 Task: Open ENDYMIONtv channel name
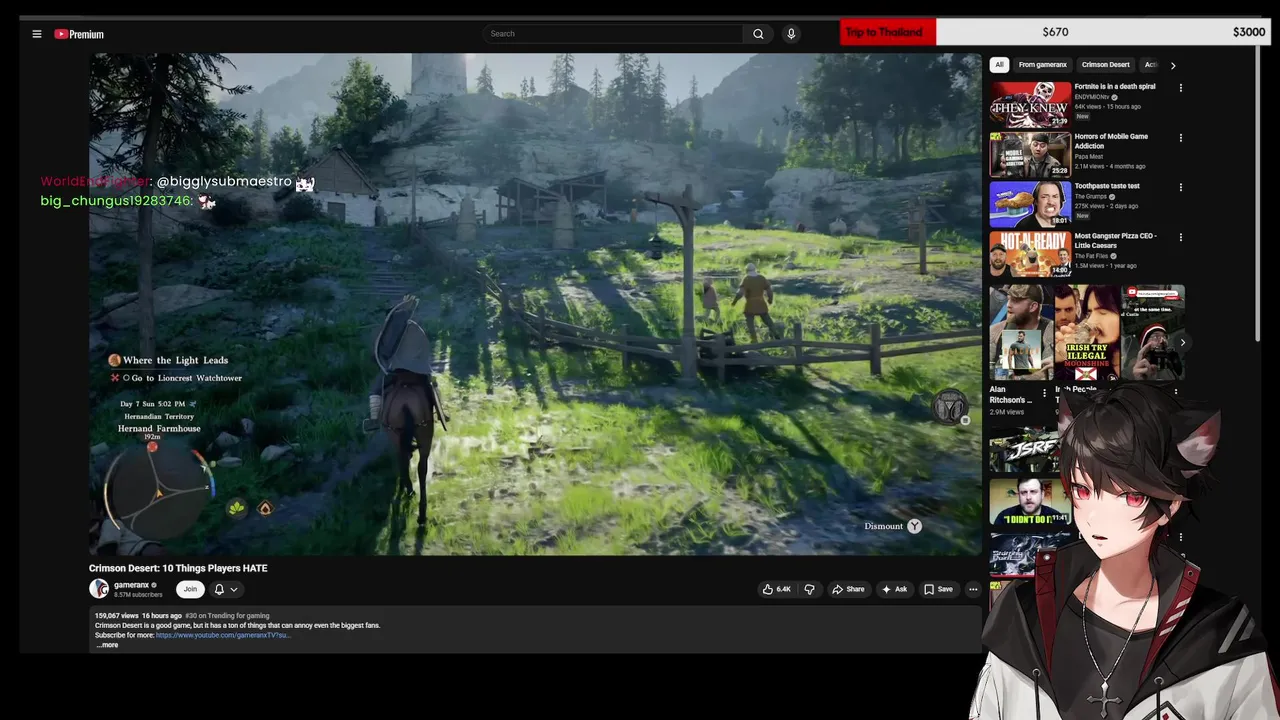pyautogui.click(x=1093, y=97)
